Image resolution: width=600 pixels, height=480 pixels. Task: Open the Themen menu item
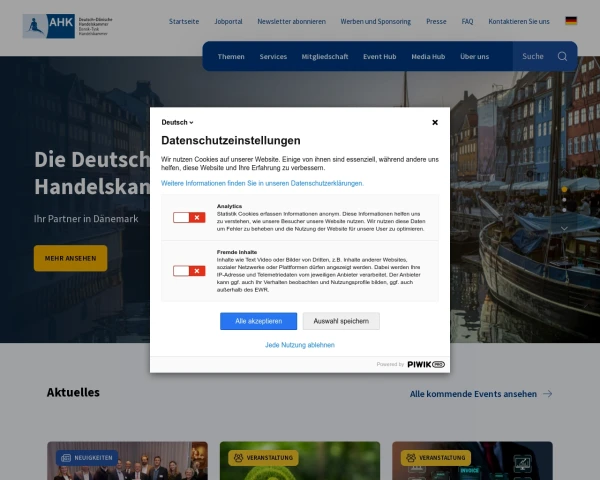click(231, 56)
